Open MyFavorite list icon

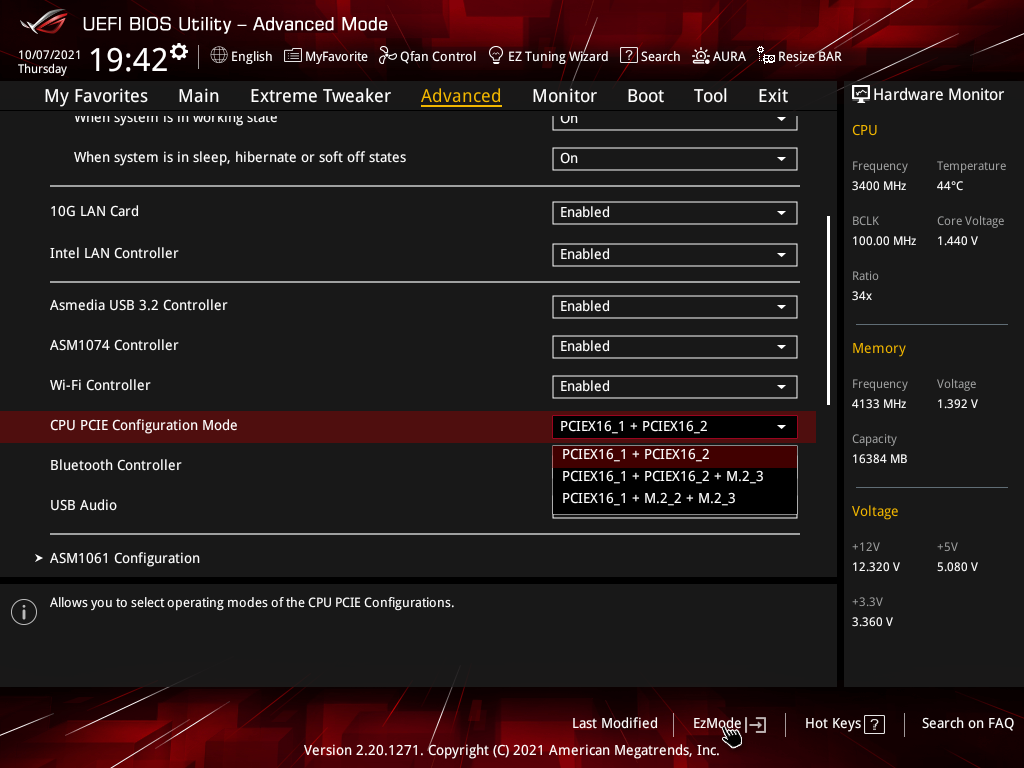[x=293, y=56]
